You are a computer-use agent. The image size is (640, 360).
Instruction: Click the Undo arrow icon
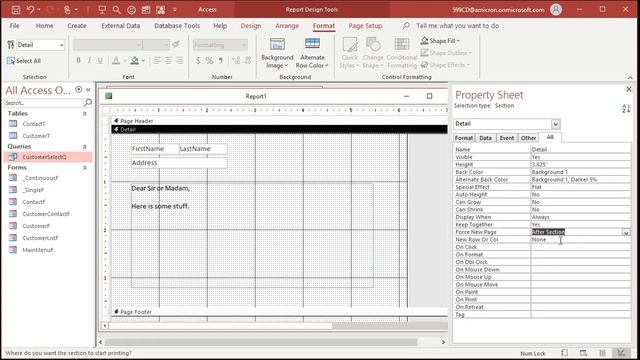[x=30, y=9]
